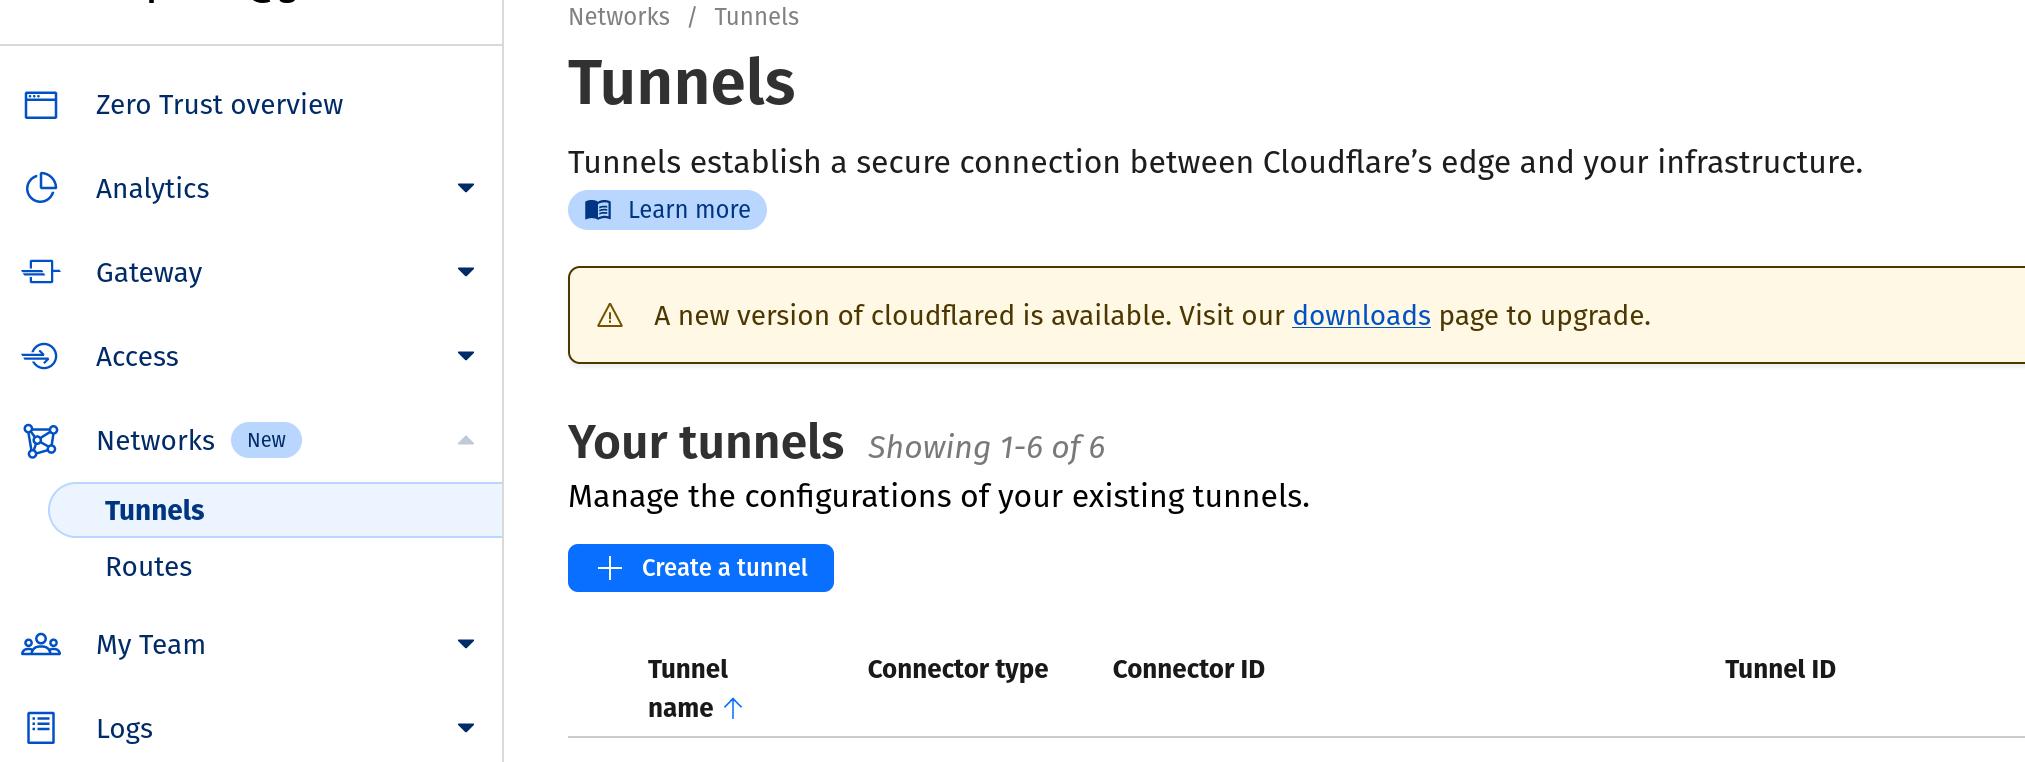This screenshot has height=762, width=2025.
Task: Open the downloads link in the banner
Action: (x=1361, y=316)
